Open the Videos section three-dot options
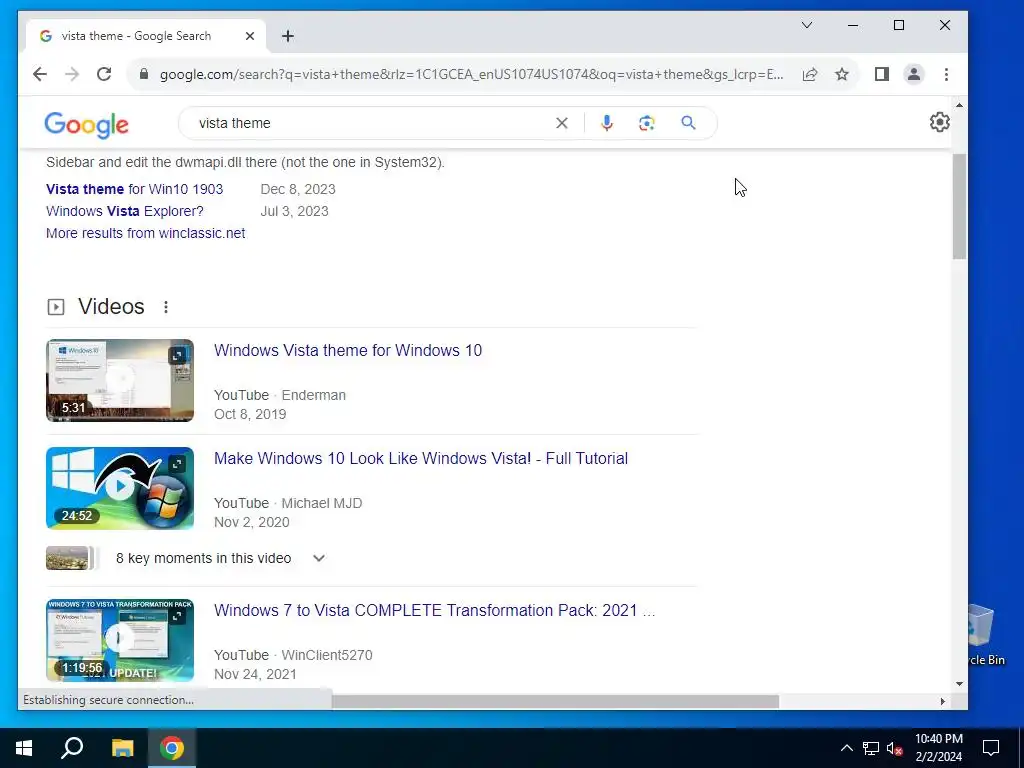 tap(166, 307)
